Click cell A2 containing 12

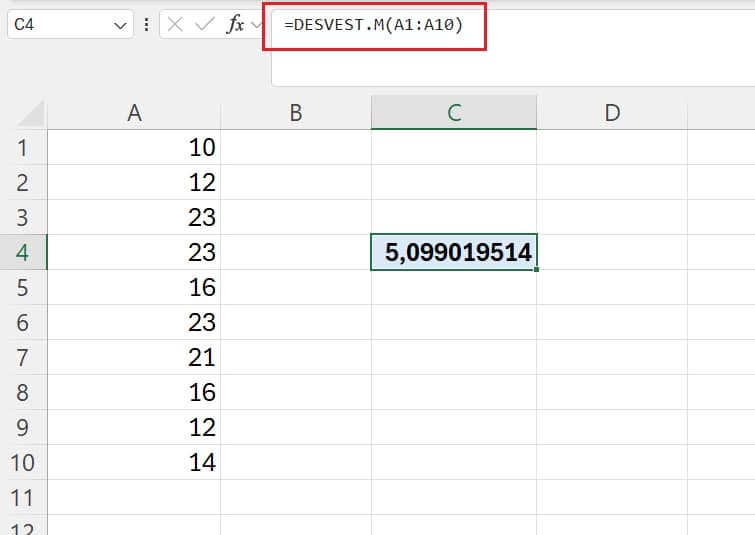click(134, 183)
